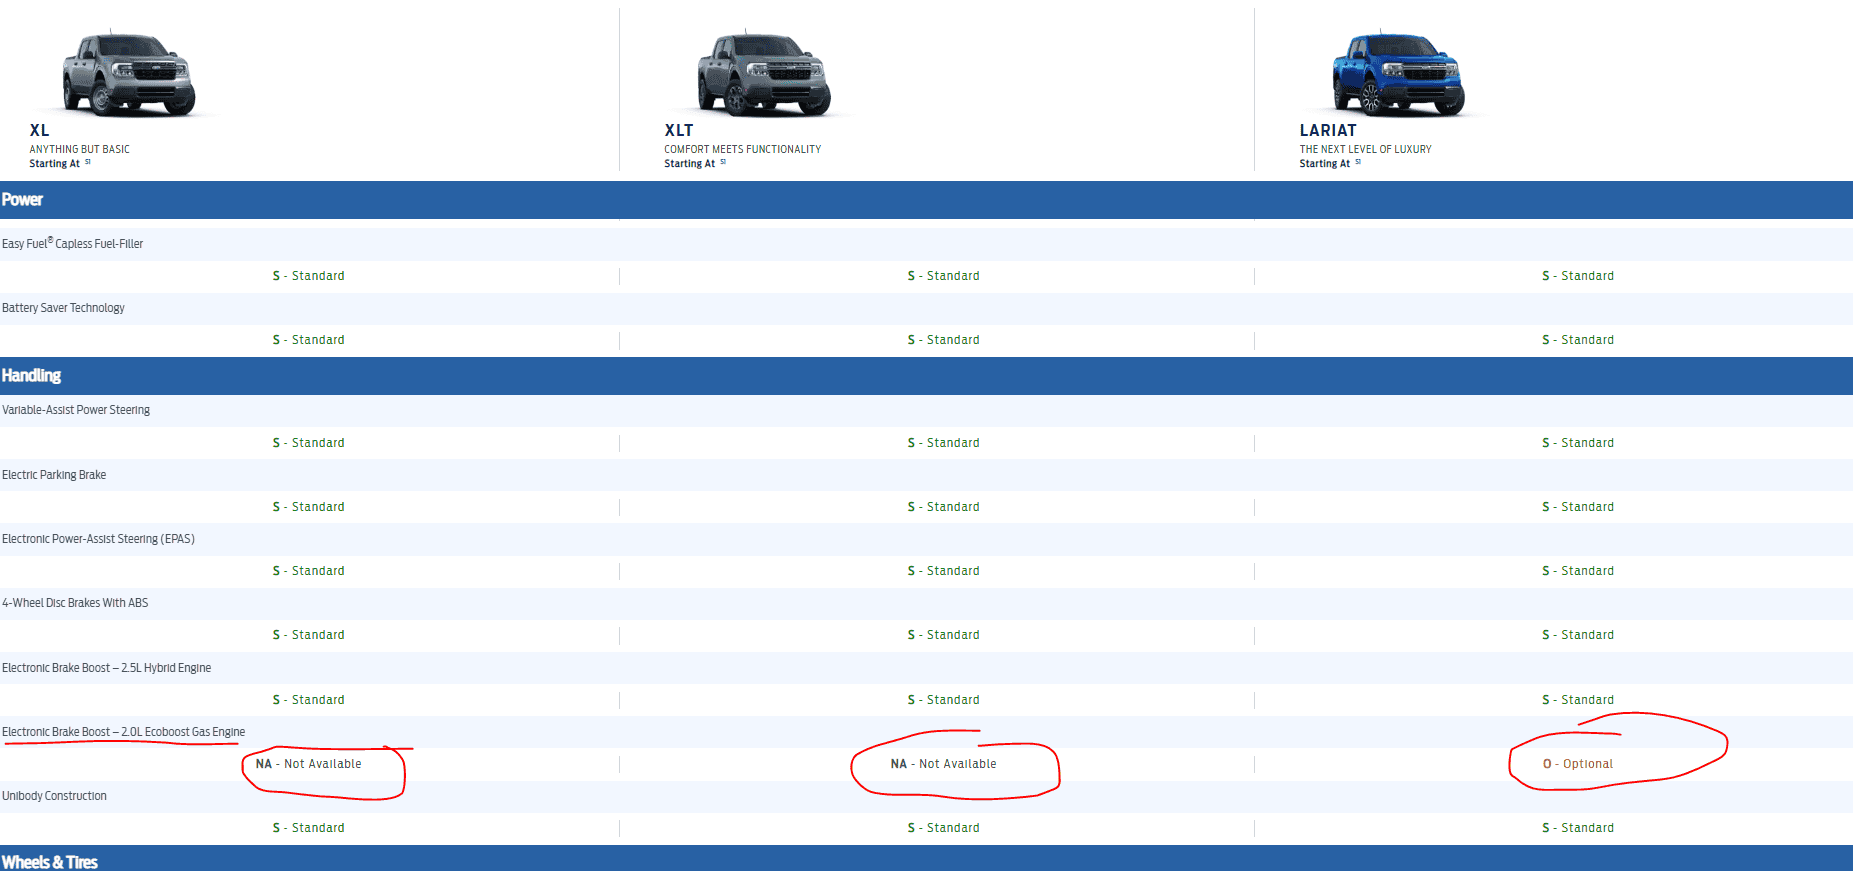Click the 'Anything But Basic' tagline
The image size is (1853, 871).
pyautogui.click(x=79, y=149)
